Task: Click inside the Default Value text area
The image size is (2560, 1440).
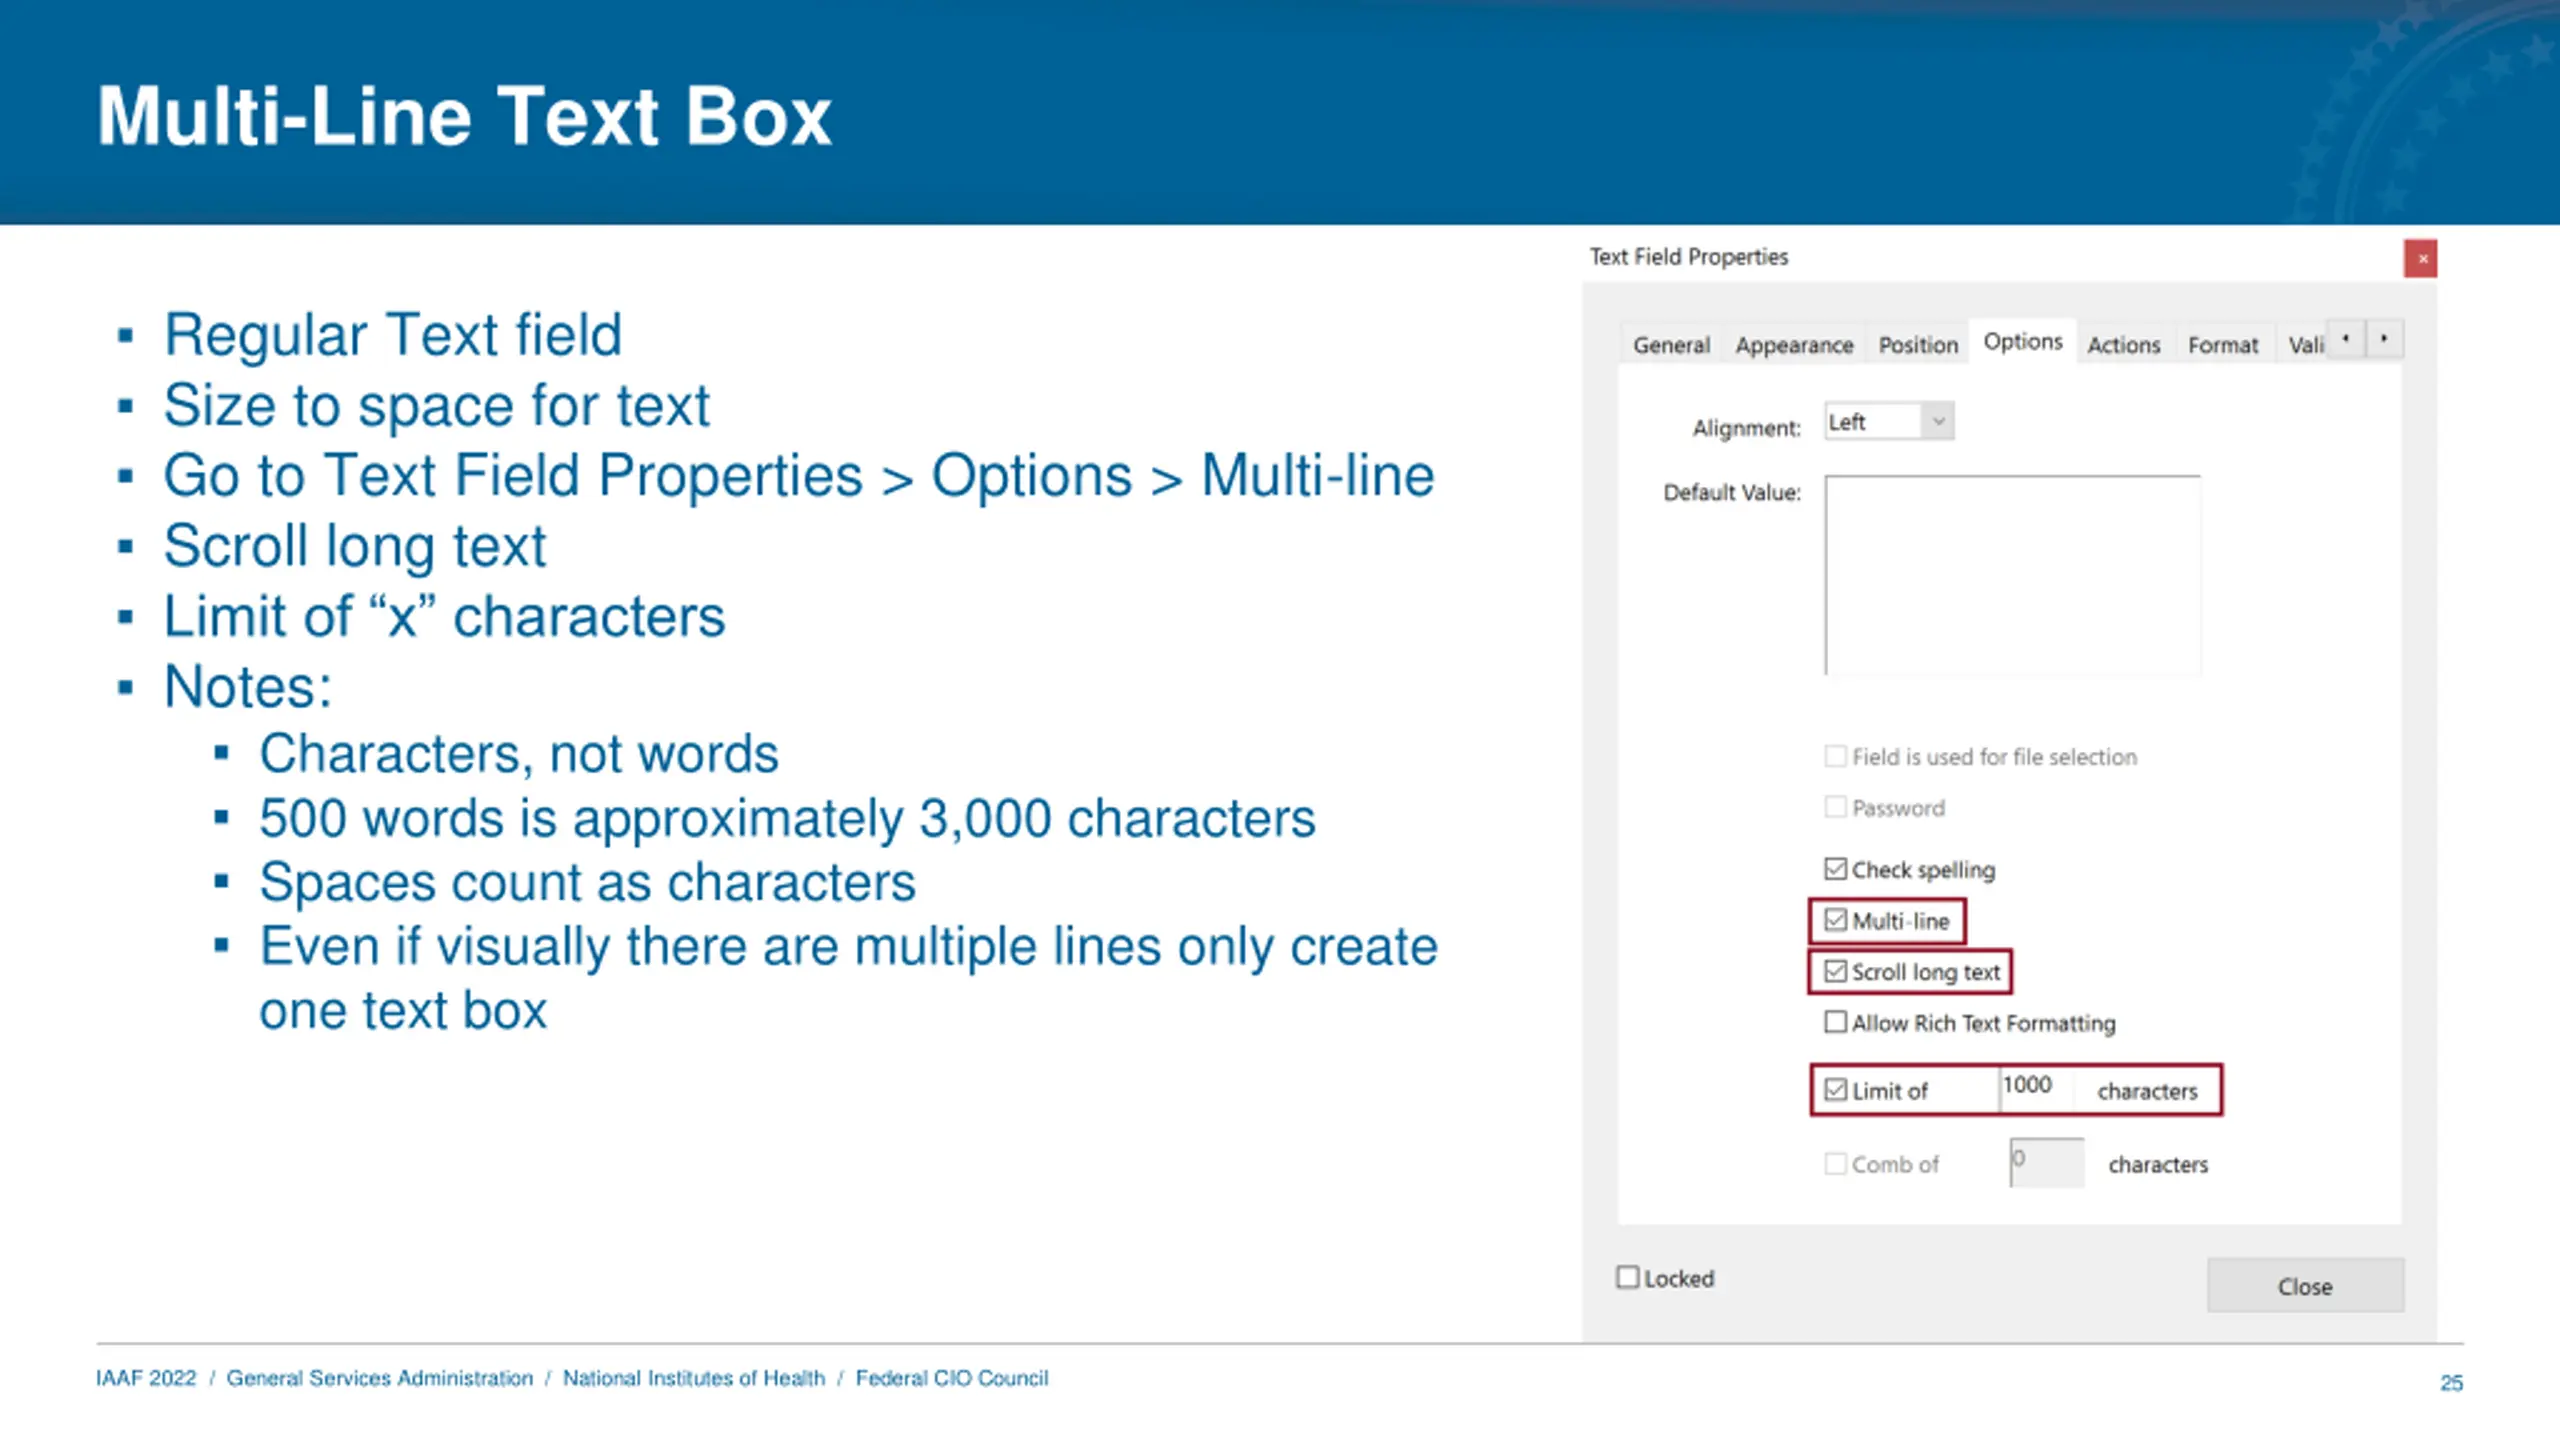Action: (2012, 575)
